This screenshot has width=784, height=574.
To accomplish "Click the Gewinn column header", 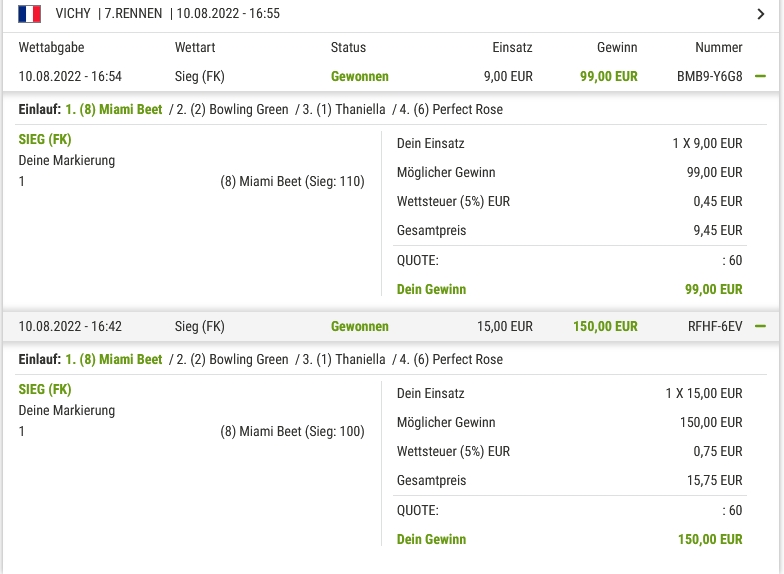I will click(618, 48).
